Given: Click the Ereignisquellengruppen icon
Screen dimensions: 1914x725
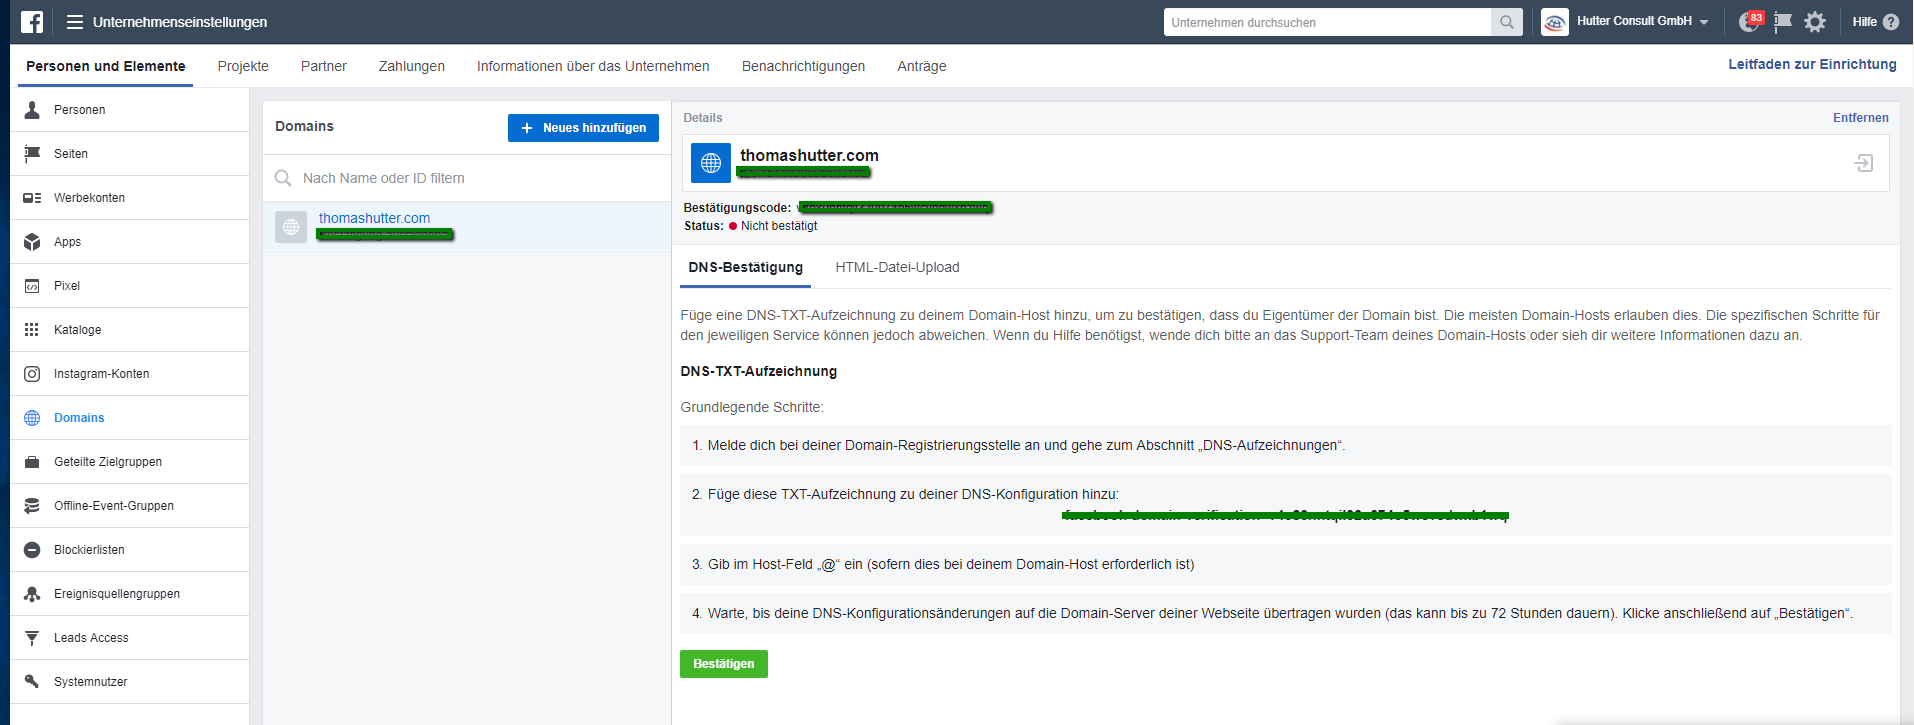Looking at the screenshot, I should pos(32,594).
